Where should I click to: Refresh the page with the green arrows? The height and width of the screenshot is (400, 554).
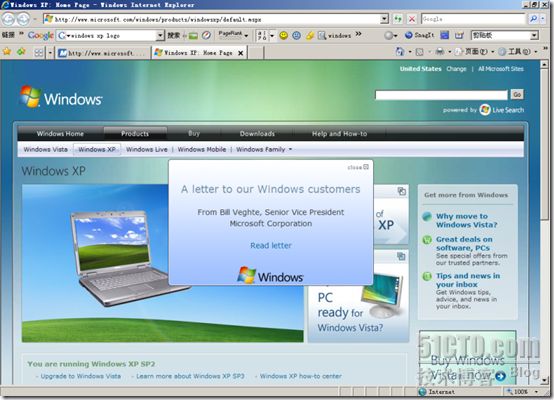pyautogui.click(x=398, y=19)
